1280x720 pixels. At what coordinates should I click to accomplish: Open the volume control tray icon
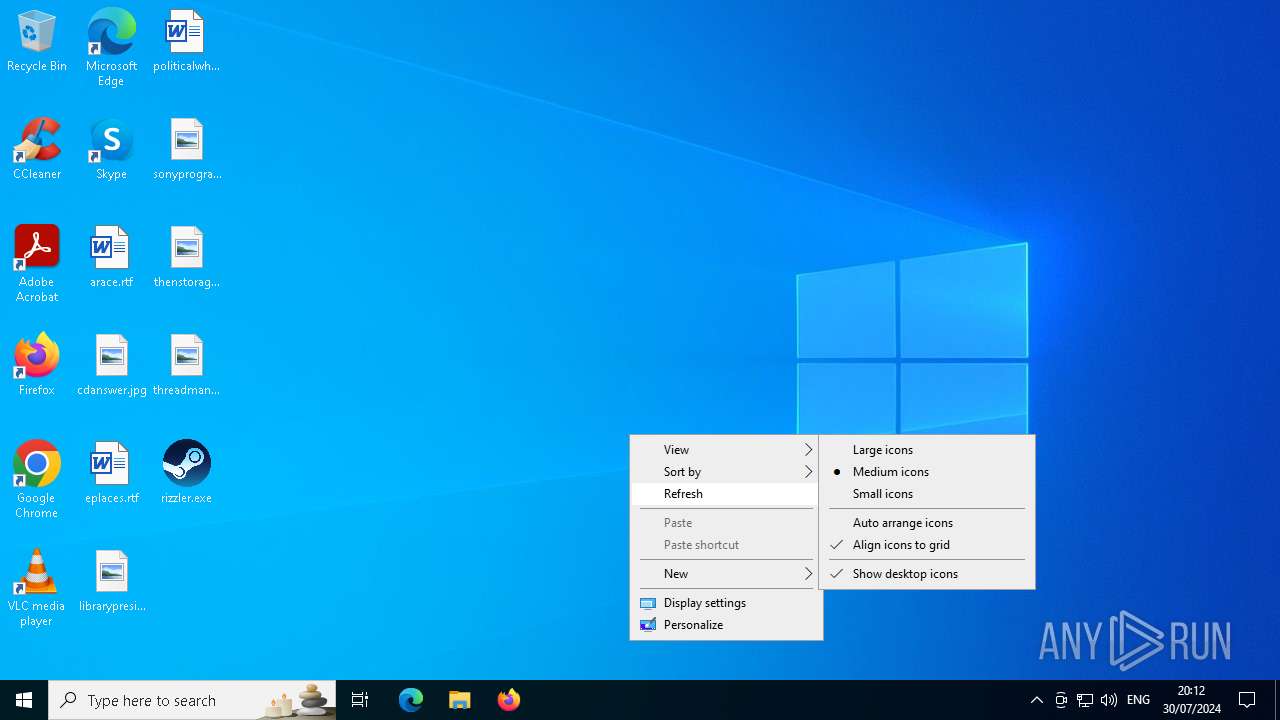point(1109,700)
